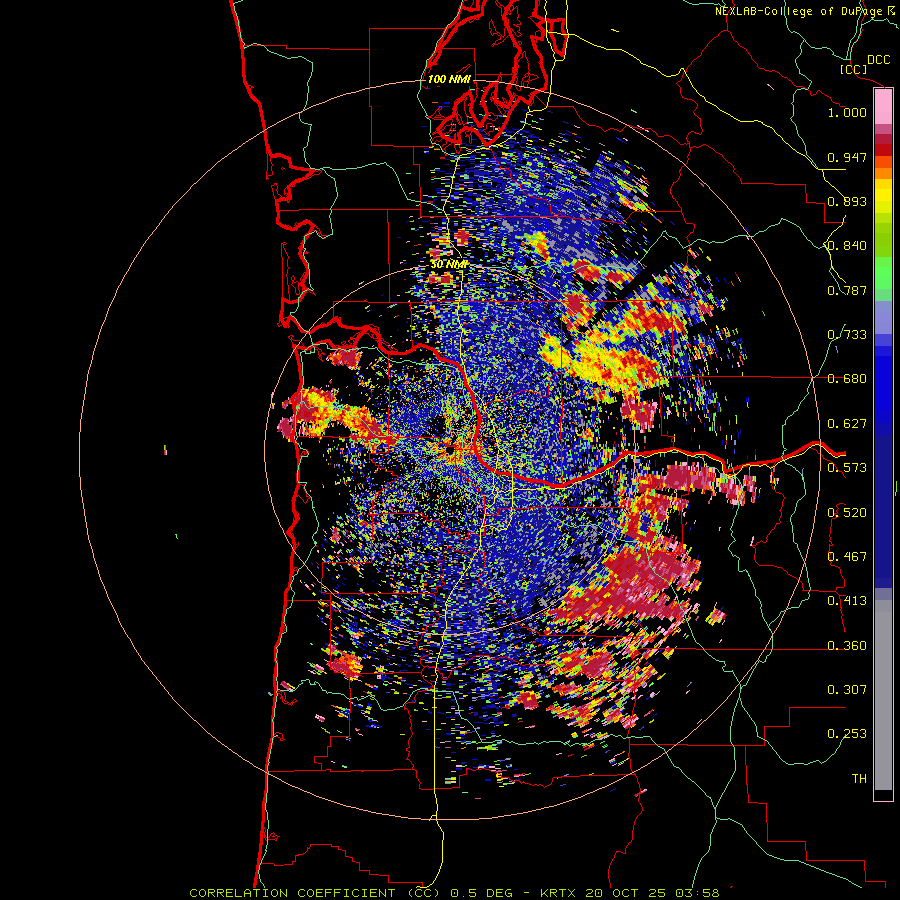Click the 0.893 color scale value
The image size is (900, 900).
coord(847,201)
